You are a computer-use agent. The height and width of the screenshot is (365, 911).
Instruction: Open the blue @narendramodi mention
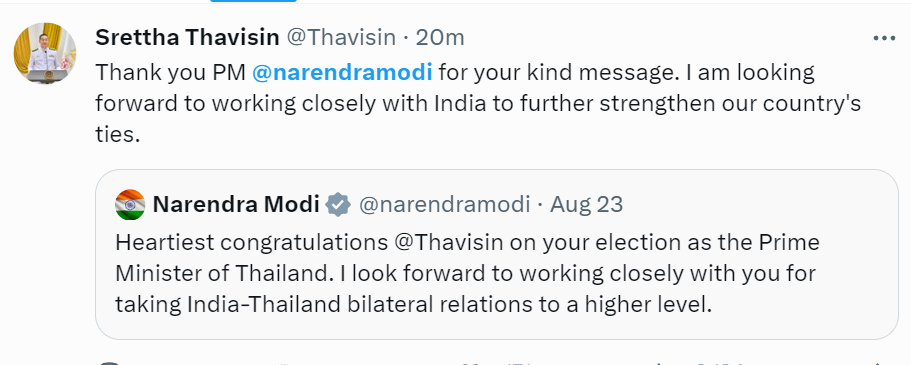[342, 73]
